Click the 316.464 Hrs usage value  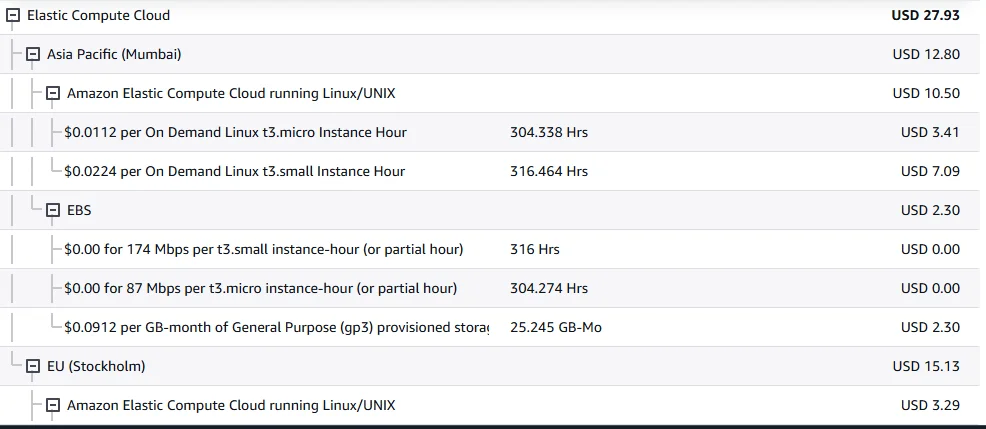tap(549, 172)
